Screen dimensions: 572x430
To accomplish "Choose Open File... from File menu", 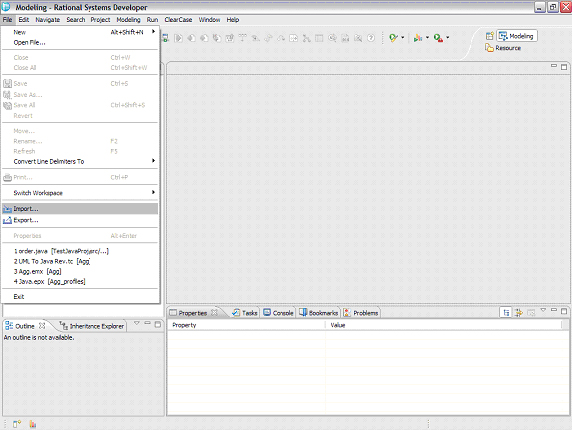I will pos(80,42).
